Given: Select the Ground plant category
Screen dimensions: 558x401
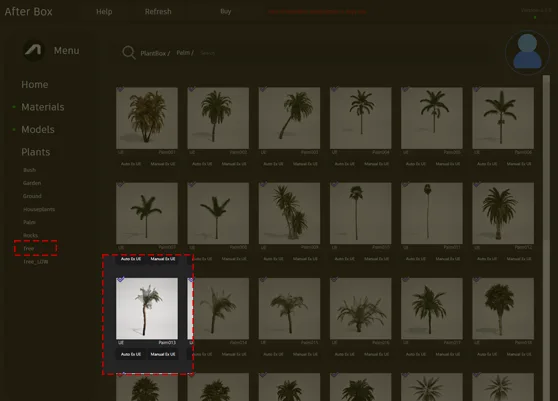Looking at the screenshot, I should coord(32,196).
